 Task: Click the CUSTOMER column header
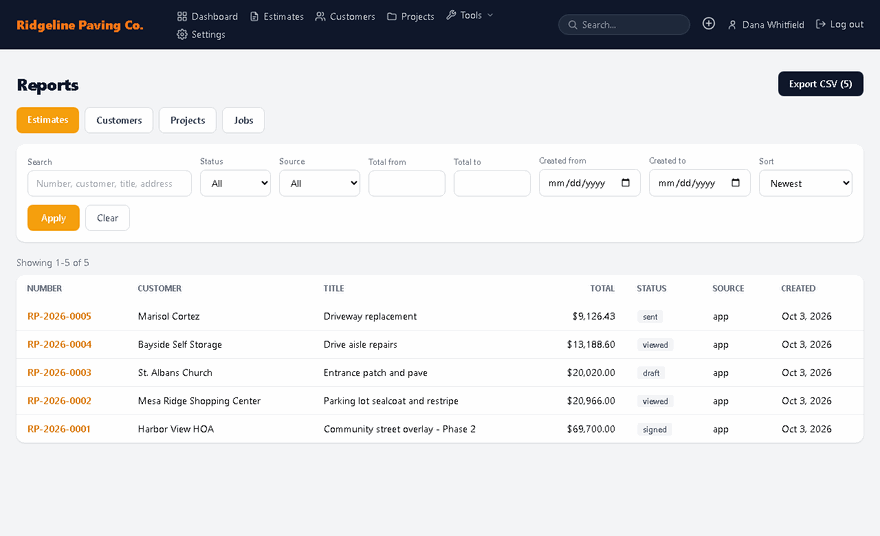pyautogui.click(x=159, y=288)
